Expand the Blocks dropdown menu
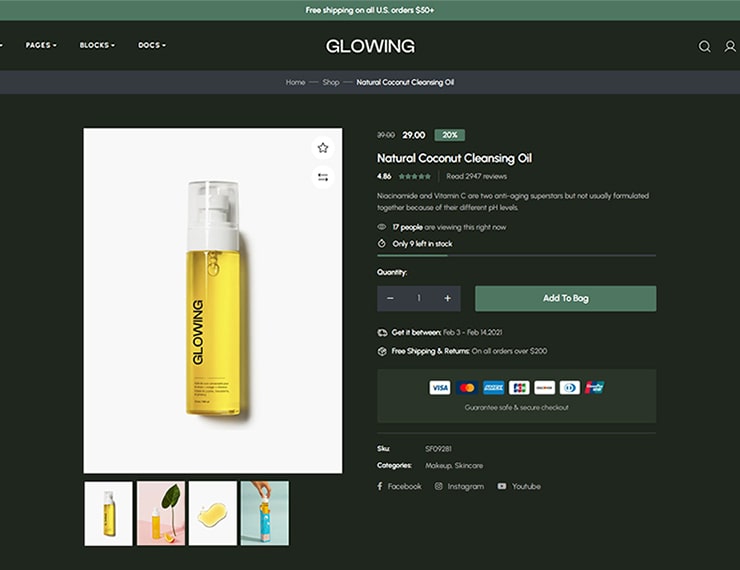This screenshot has width=740, height=570. [97, 45]
